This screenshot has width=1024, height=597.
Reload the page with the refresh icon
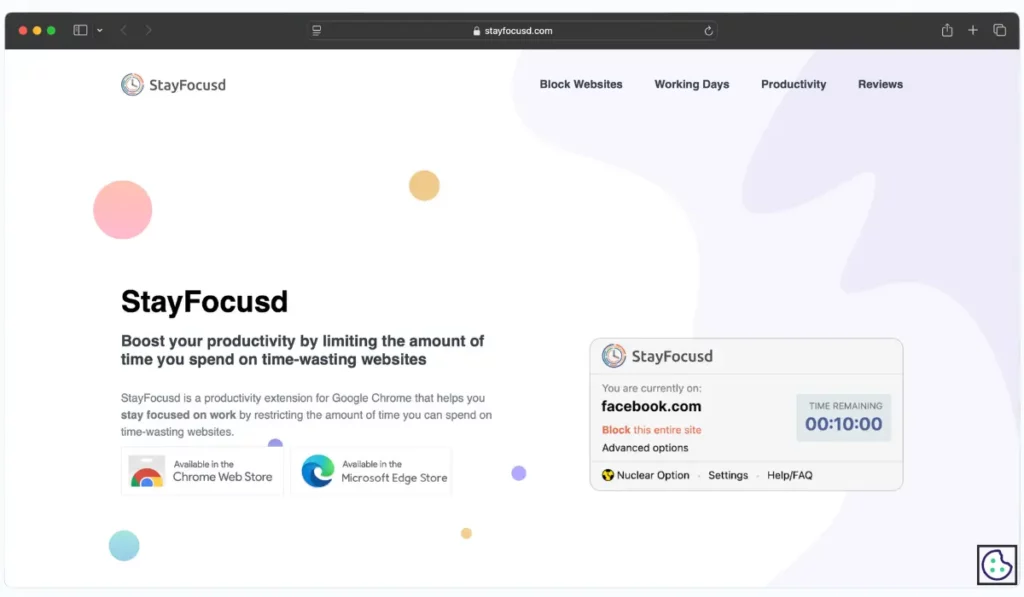[708, 31]
